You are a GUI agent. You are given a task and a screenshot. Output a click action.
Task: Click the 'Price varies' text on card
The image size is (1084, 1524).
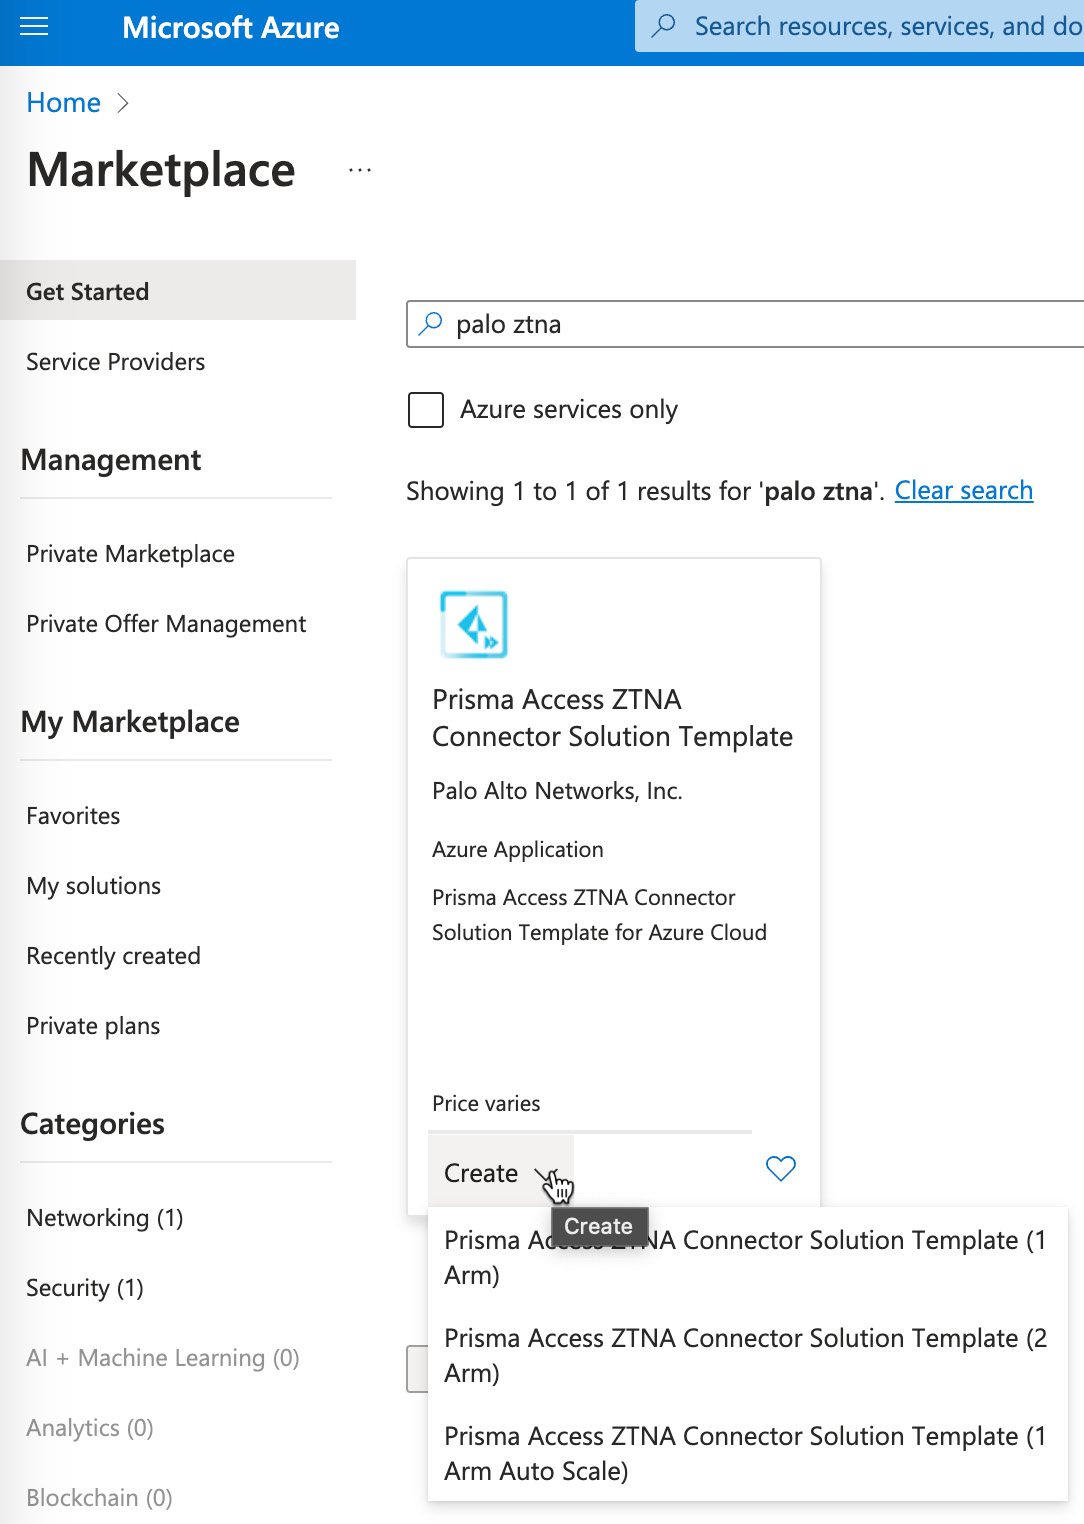pyautogui.click(x=486, y=1103)
